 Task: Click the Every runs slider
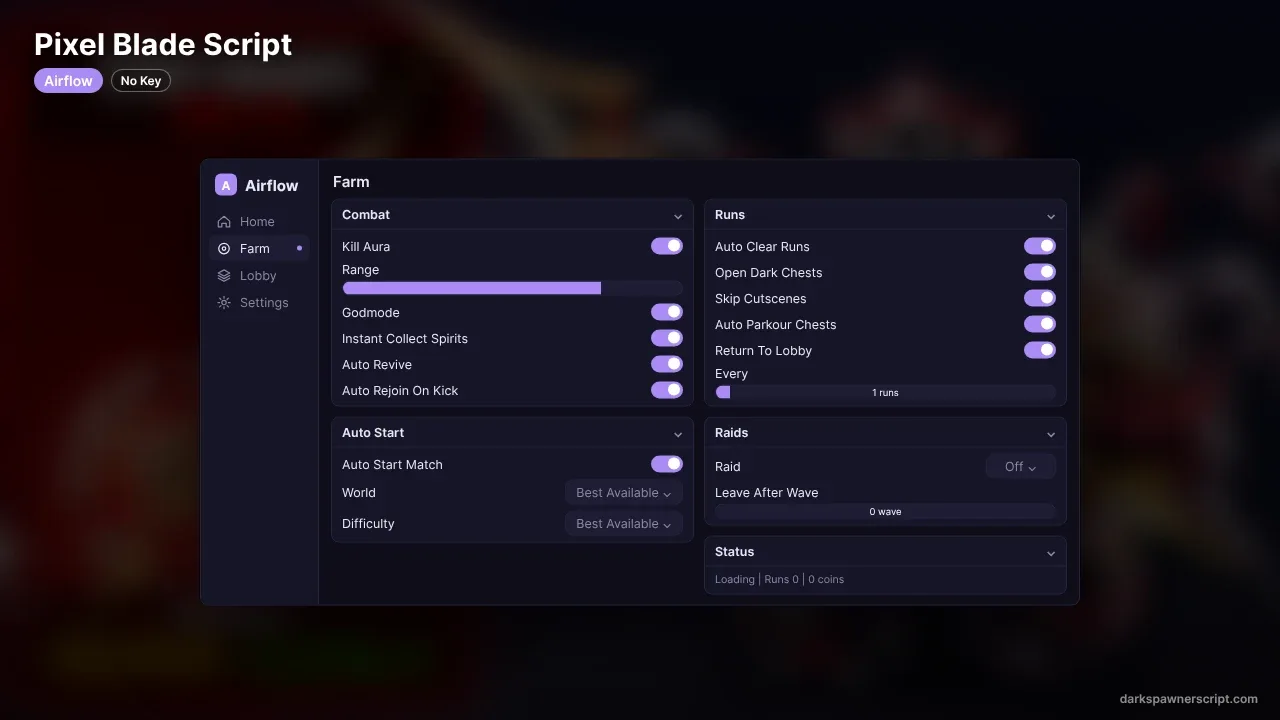885,392
